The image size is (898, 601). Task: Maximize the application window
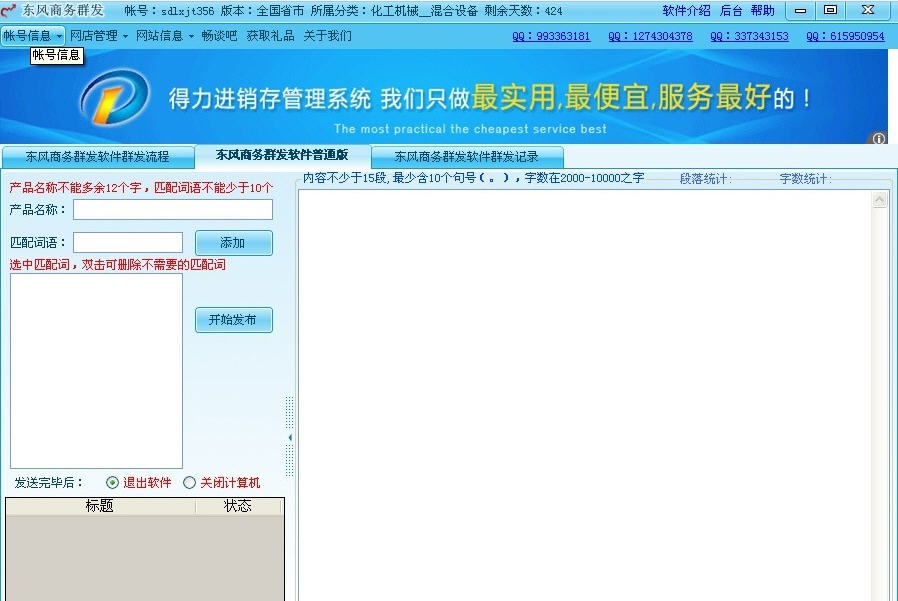830,10
